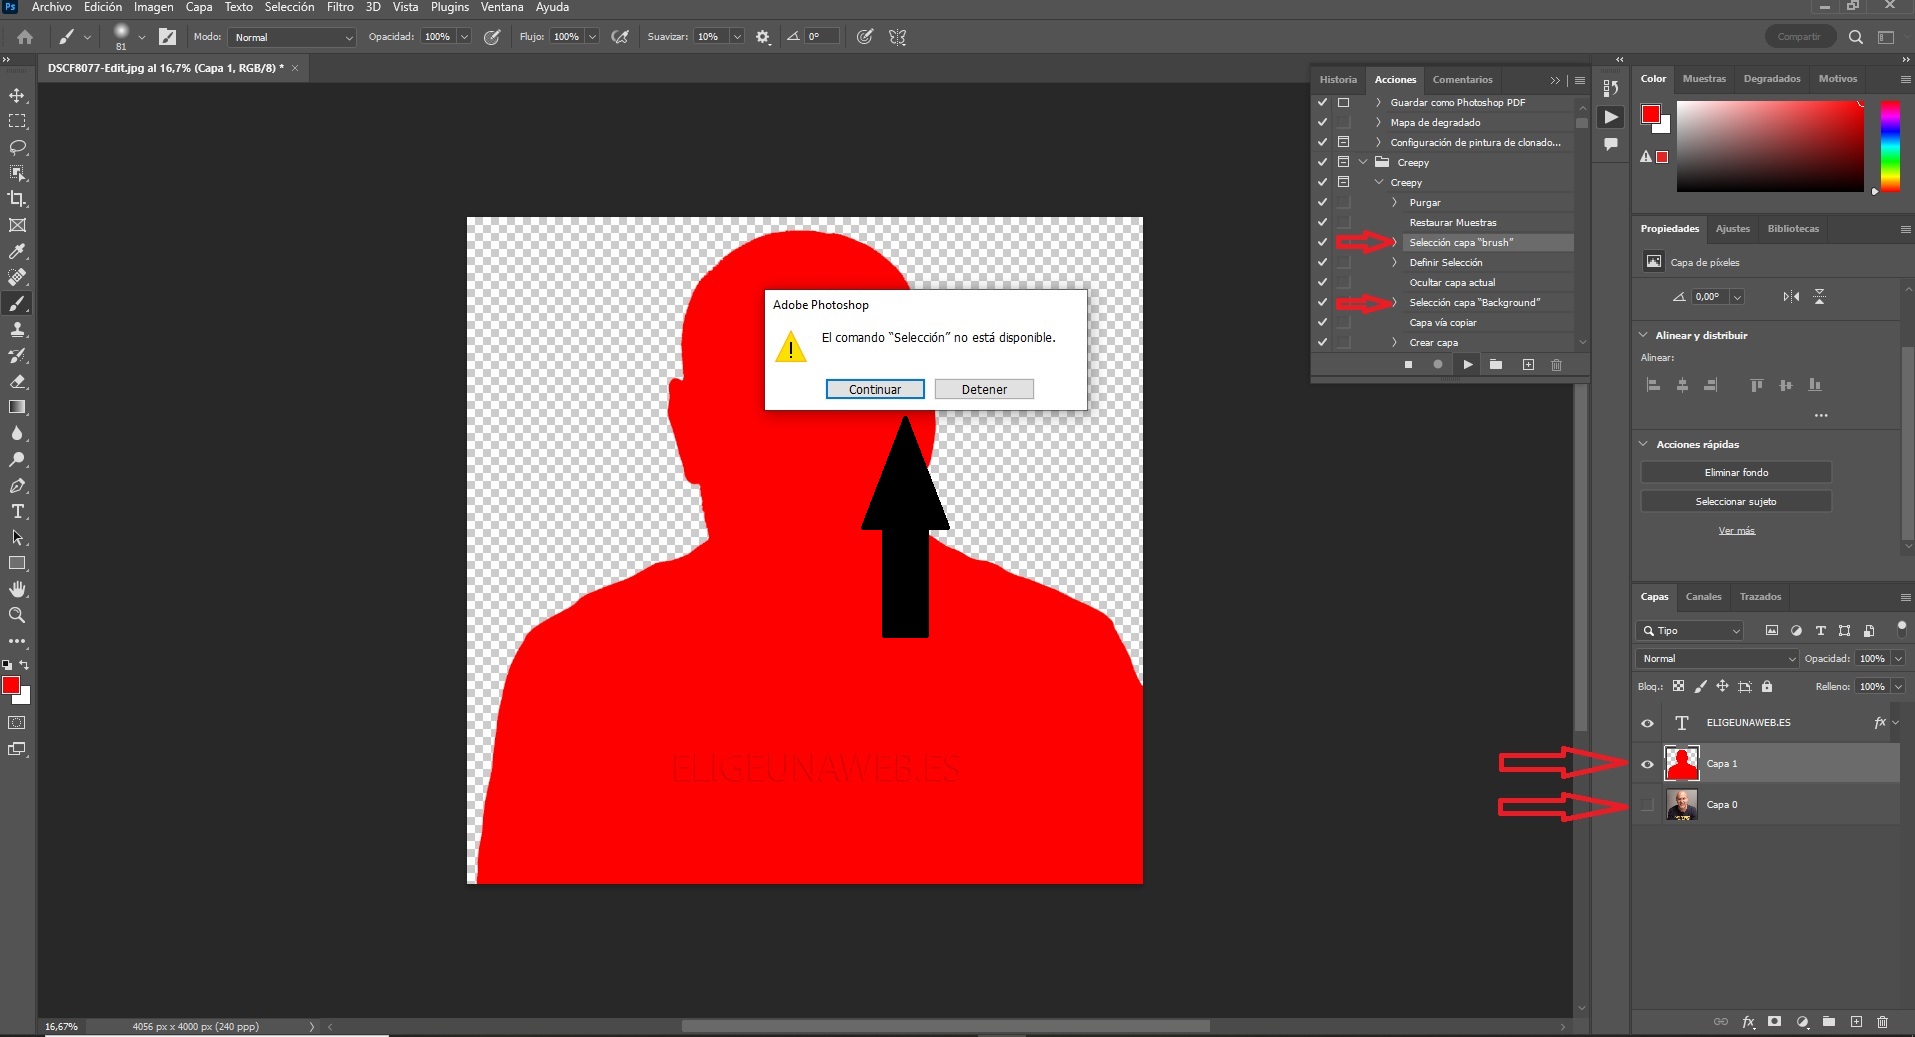The width and height of the screenshot is (1915, 1037).
Task: Click the rainbow hue slider strip
Action: (1889, 146)
